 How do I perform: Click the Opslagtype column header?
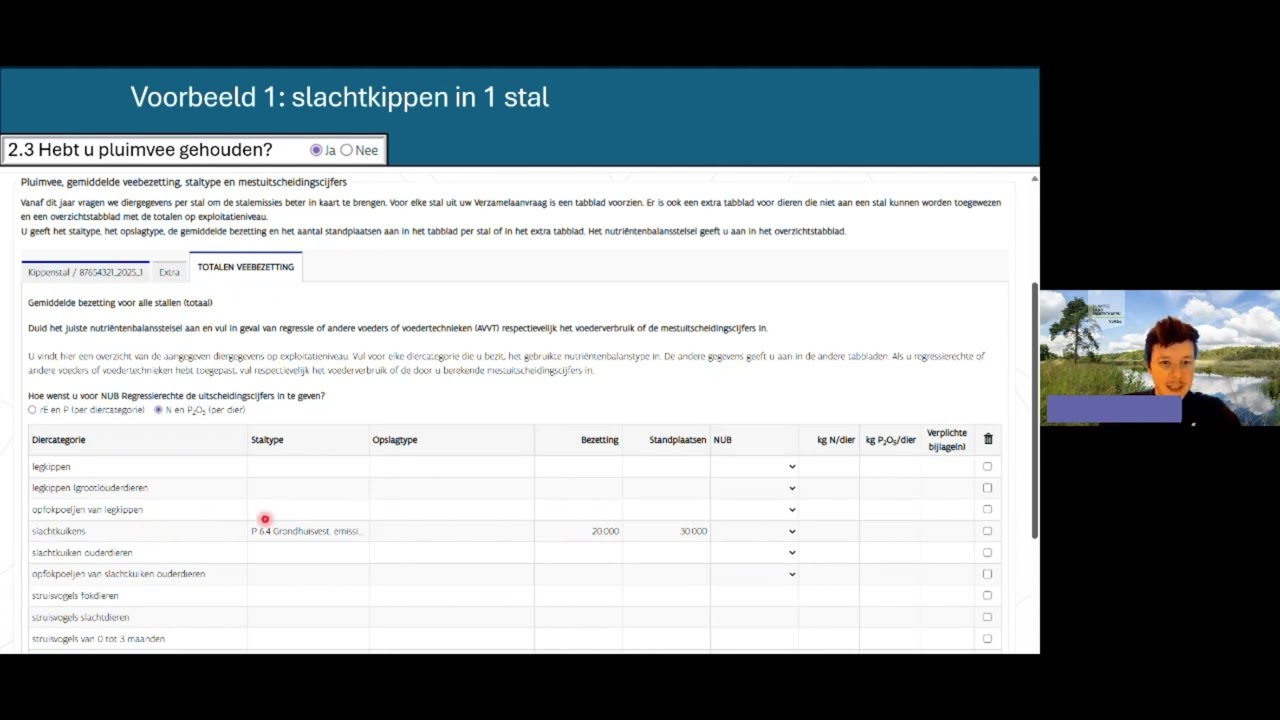[x=395, y=440]
